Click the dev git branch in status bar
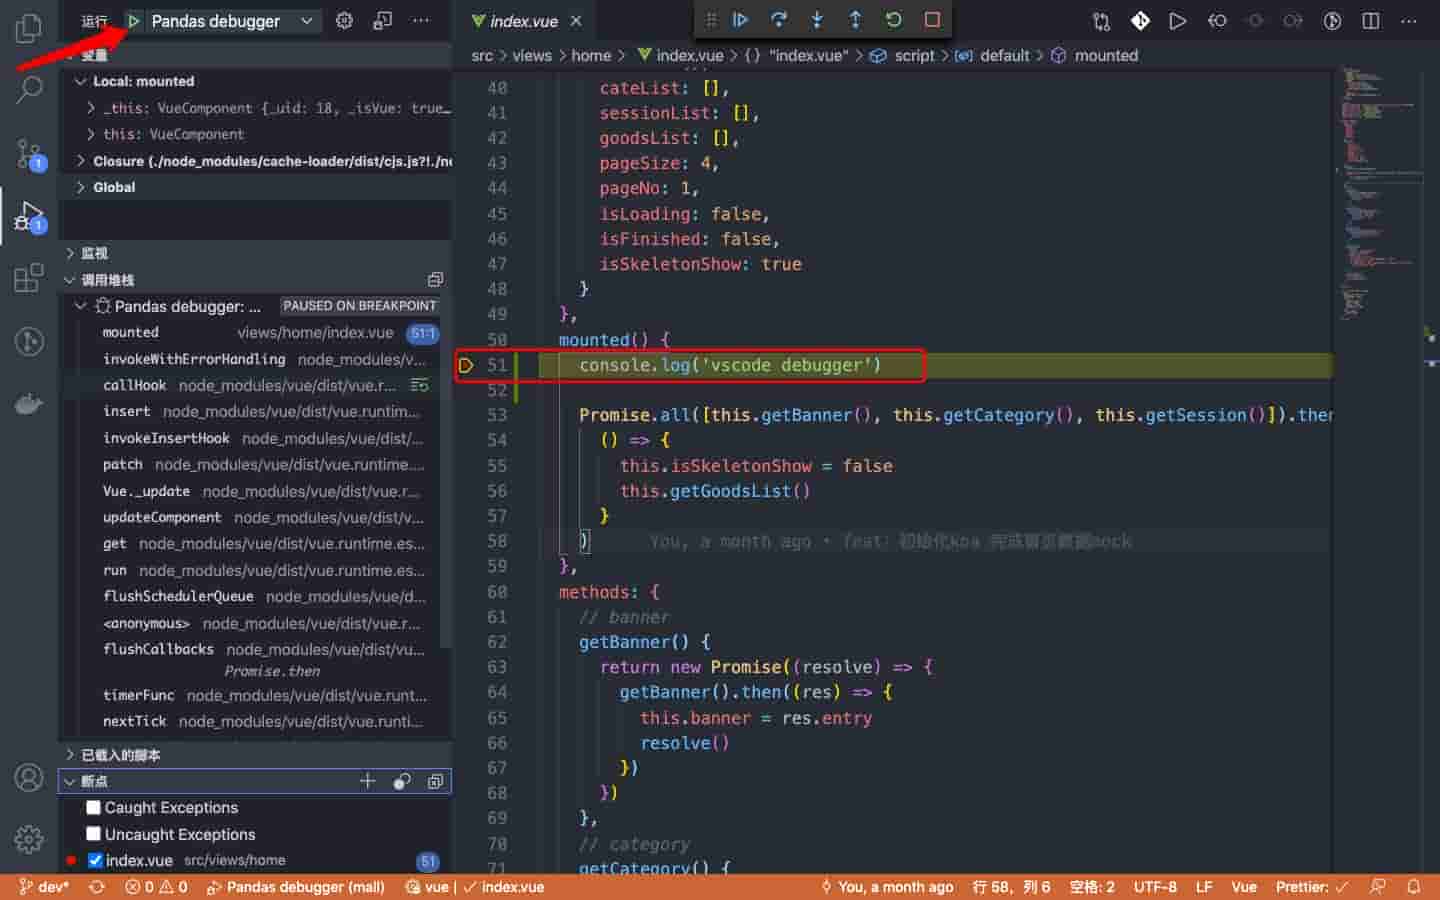1440x900 pixels. (x=45, y=887)
